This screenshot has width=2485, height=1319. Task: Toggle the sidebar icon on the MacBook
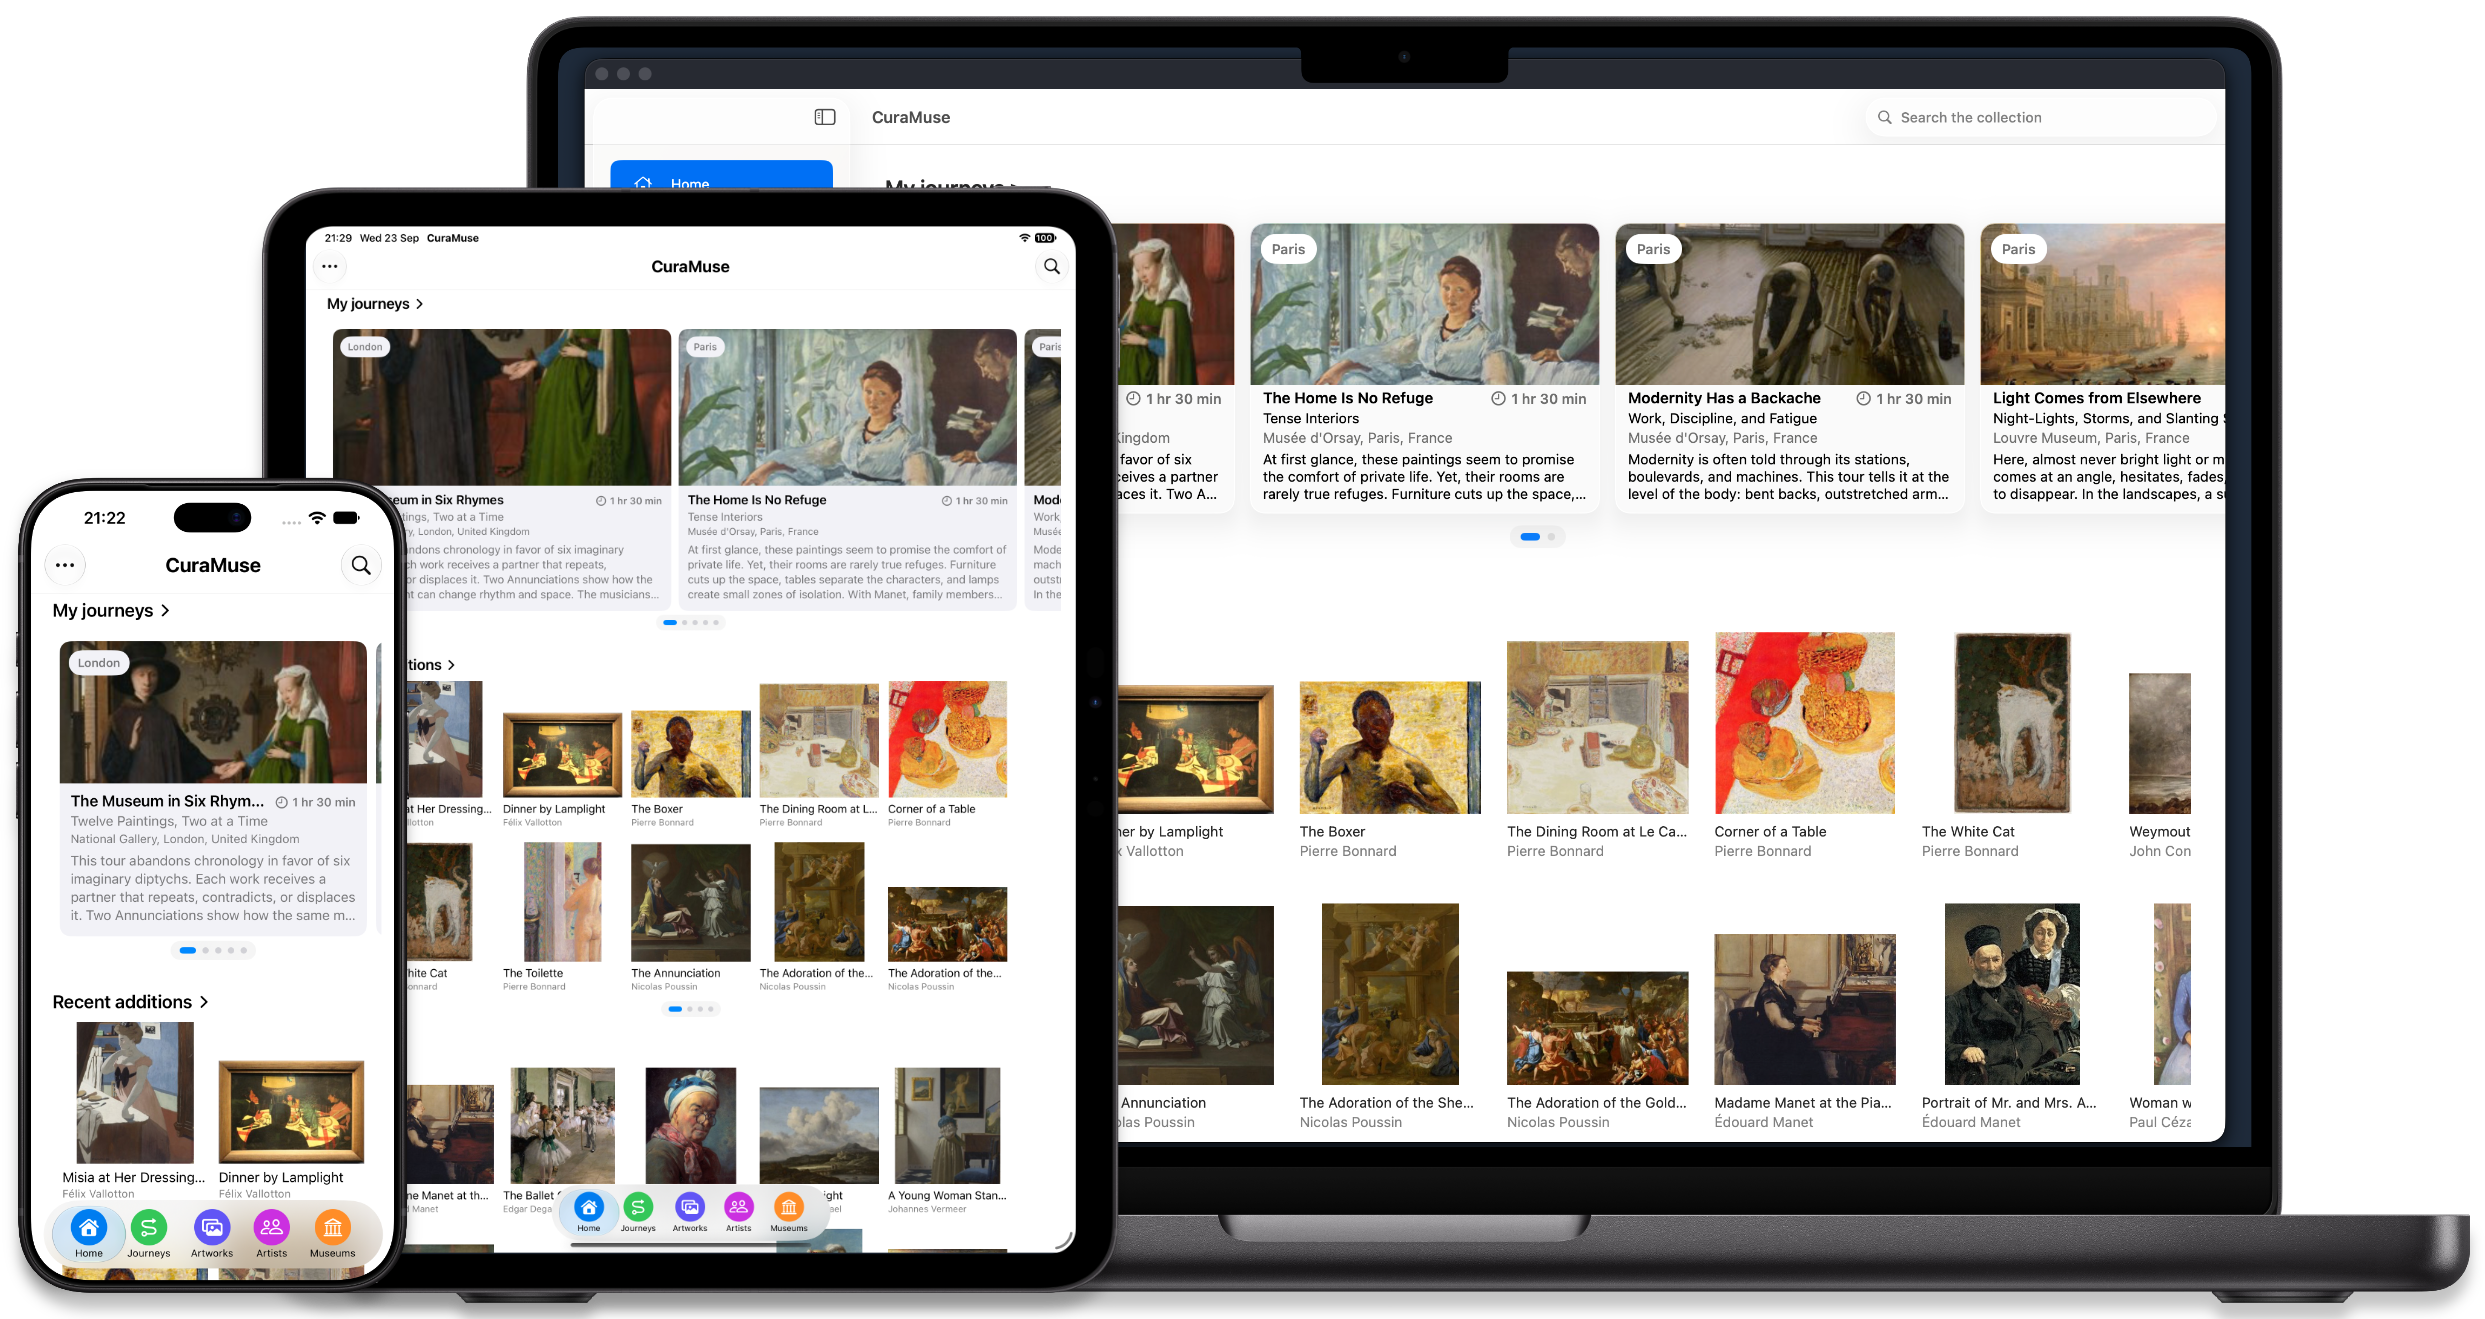(825, 117)
